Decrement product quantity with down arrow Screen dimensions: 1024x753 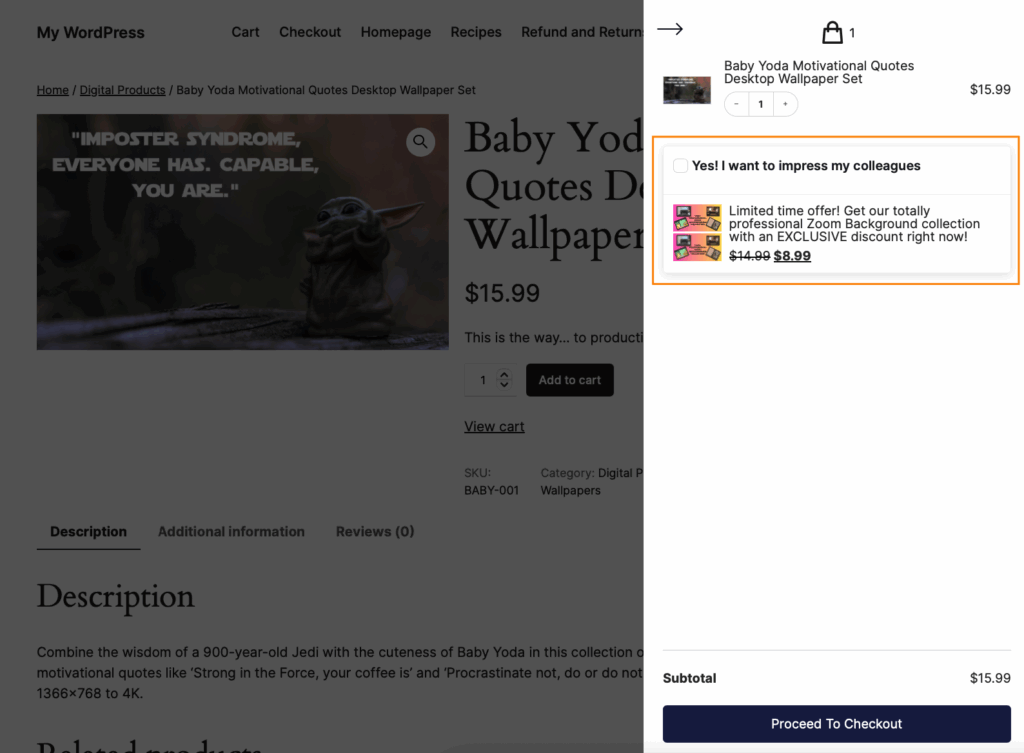coord(504,385)
